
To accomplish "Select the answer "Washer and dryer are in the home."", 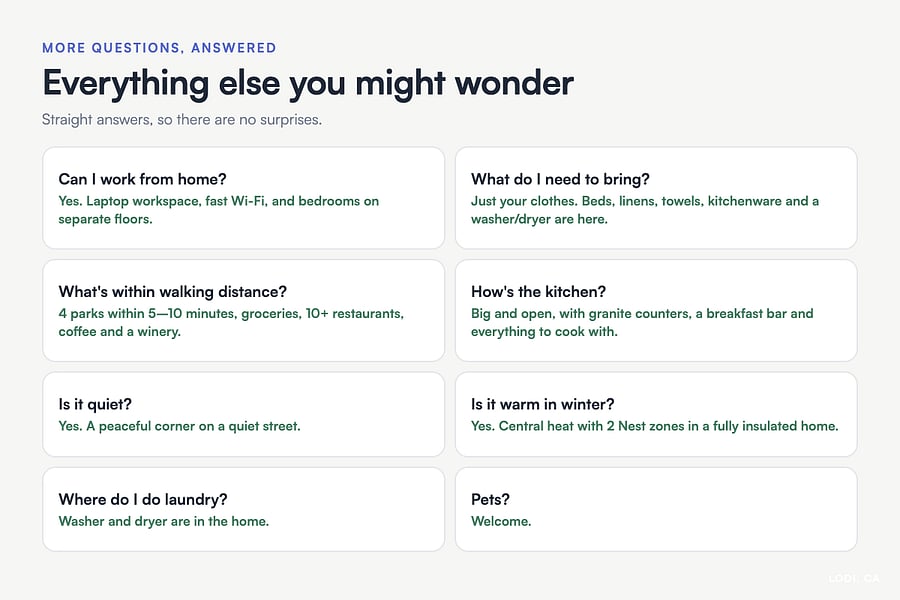I will point(164,521).
